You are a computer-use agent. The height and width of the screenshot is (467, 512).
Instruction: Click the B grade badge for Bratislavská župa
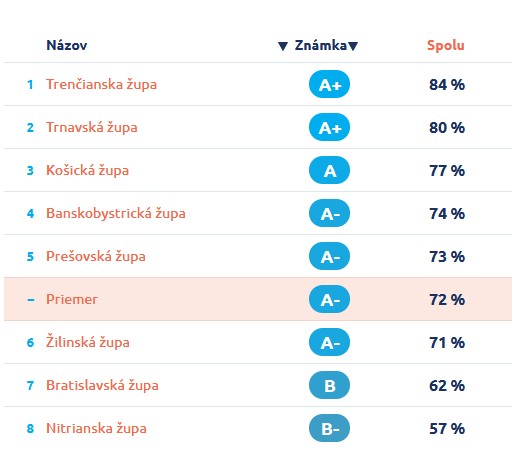(329, 385)
